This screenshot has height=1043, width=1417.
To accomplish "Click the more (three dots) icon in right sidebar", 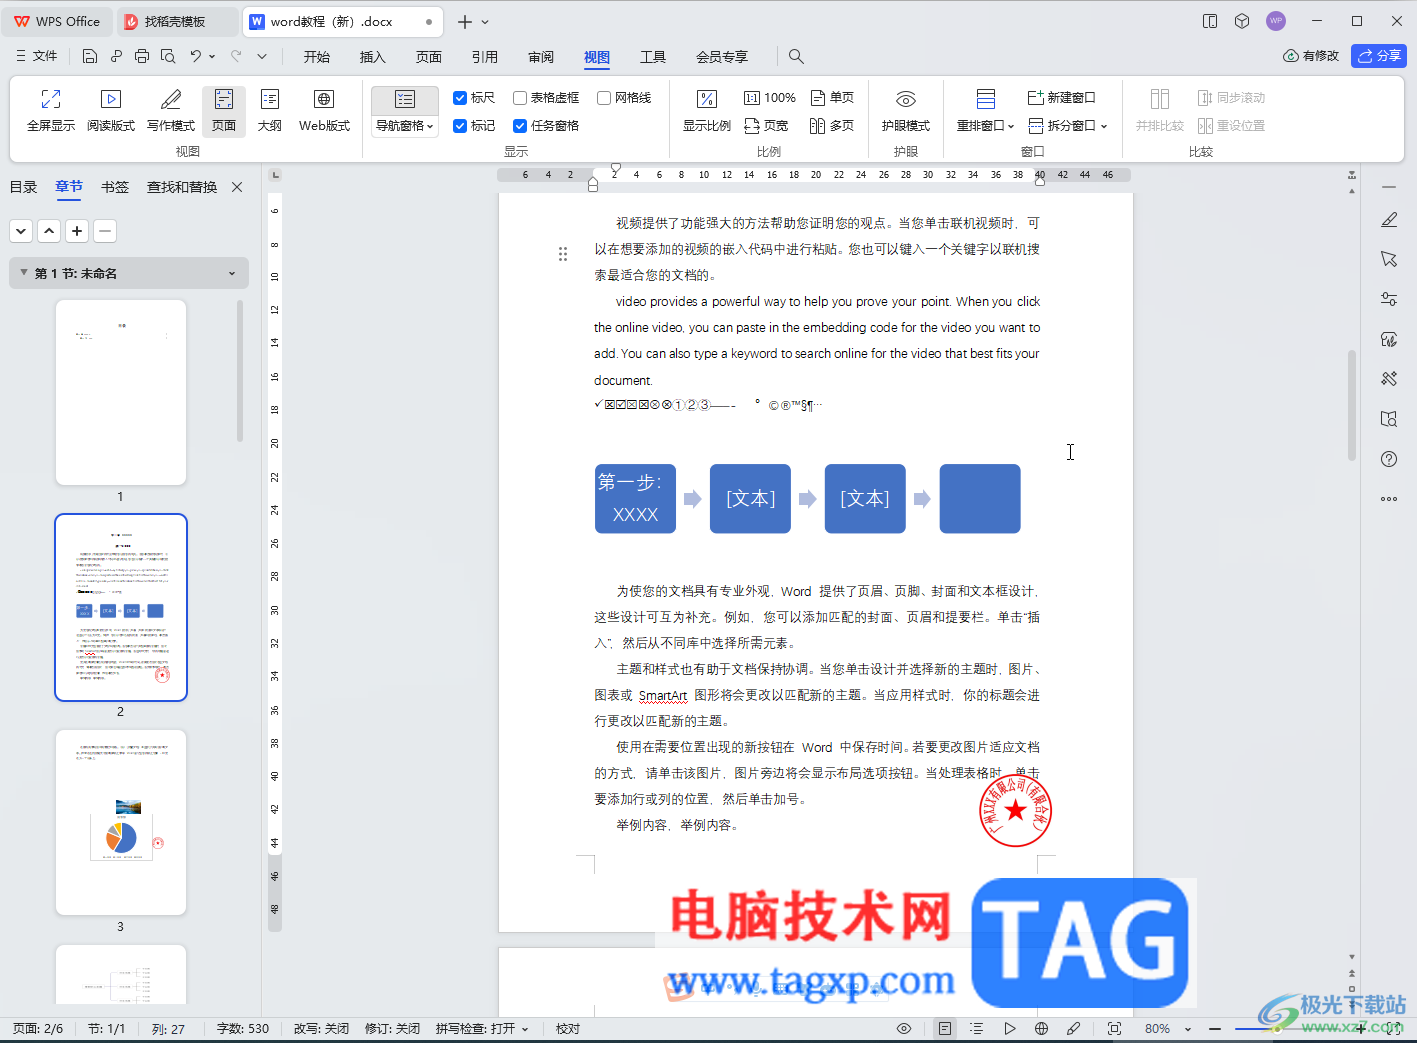I will click(1389, 499).
